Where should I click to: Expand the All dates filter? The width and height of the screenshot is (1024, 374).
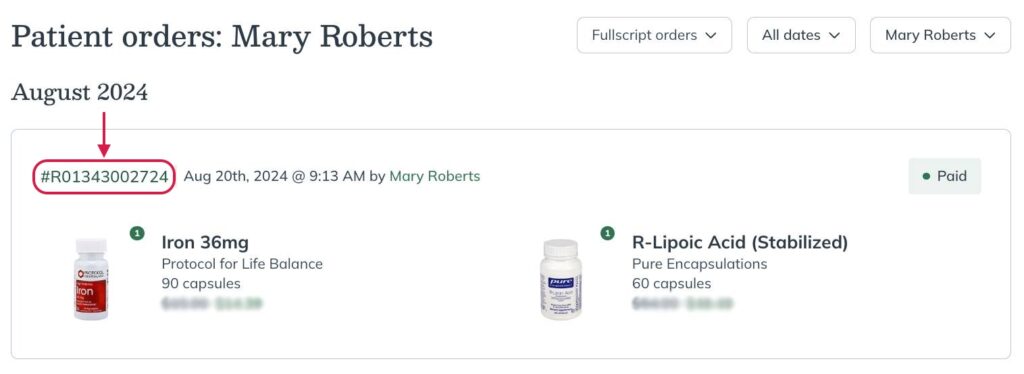pyautogui.click(x=801, y=35)
